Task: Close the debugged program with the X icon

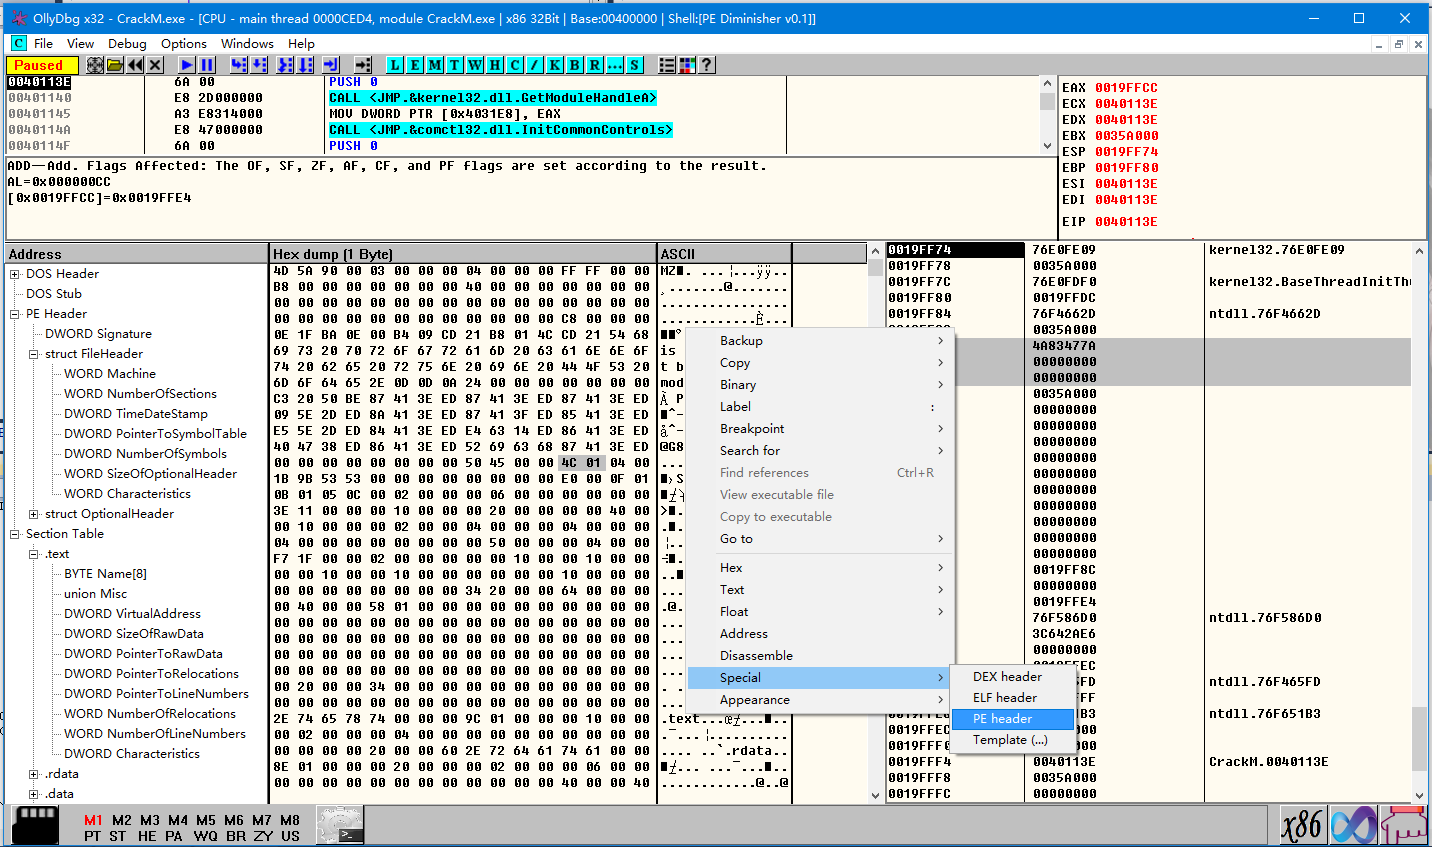Action: 155,65
